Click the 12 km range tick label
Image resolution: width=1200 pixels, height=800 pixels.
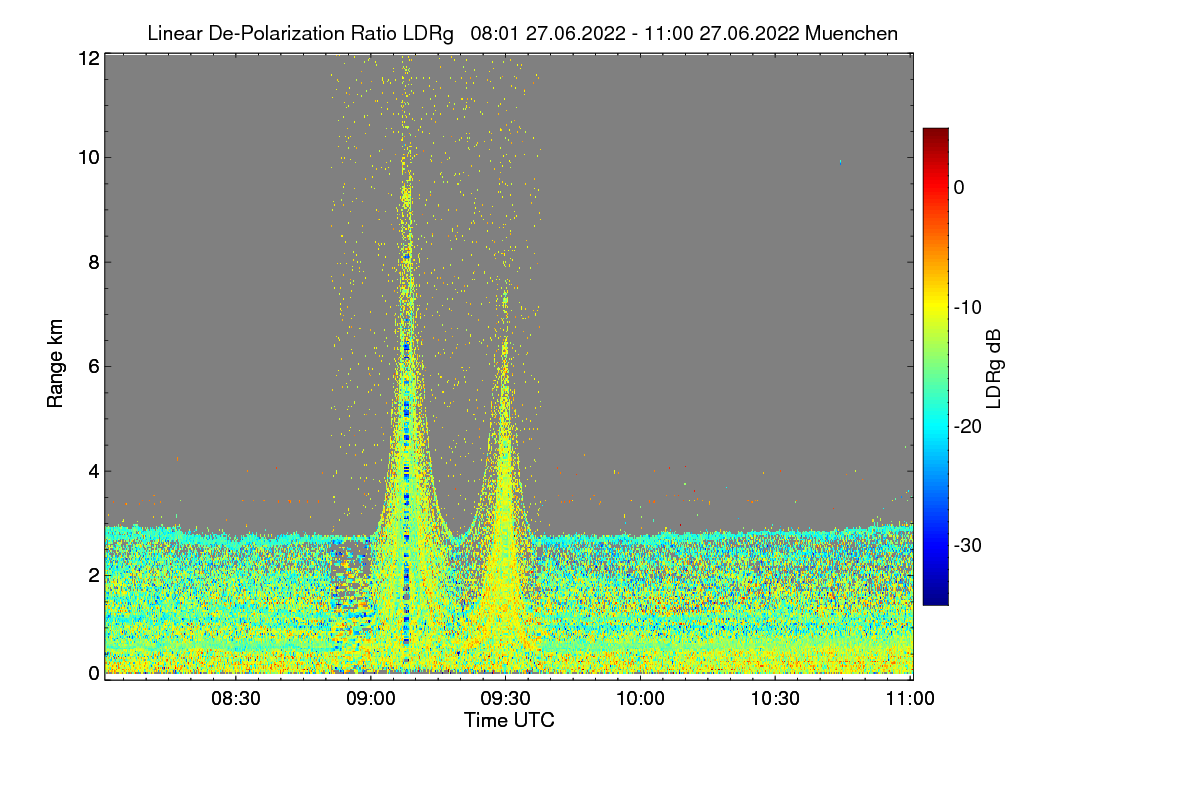point(88,58)
